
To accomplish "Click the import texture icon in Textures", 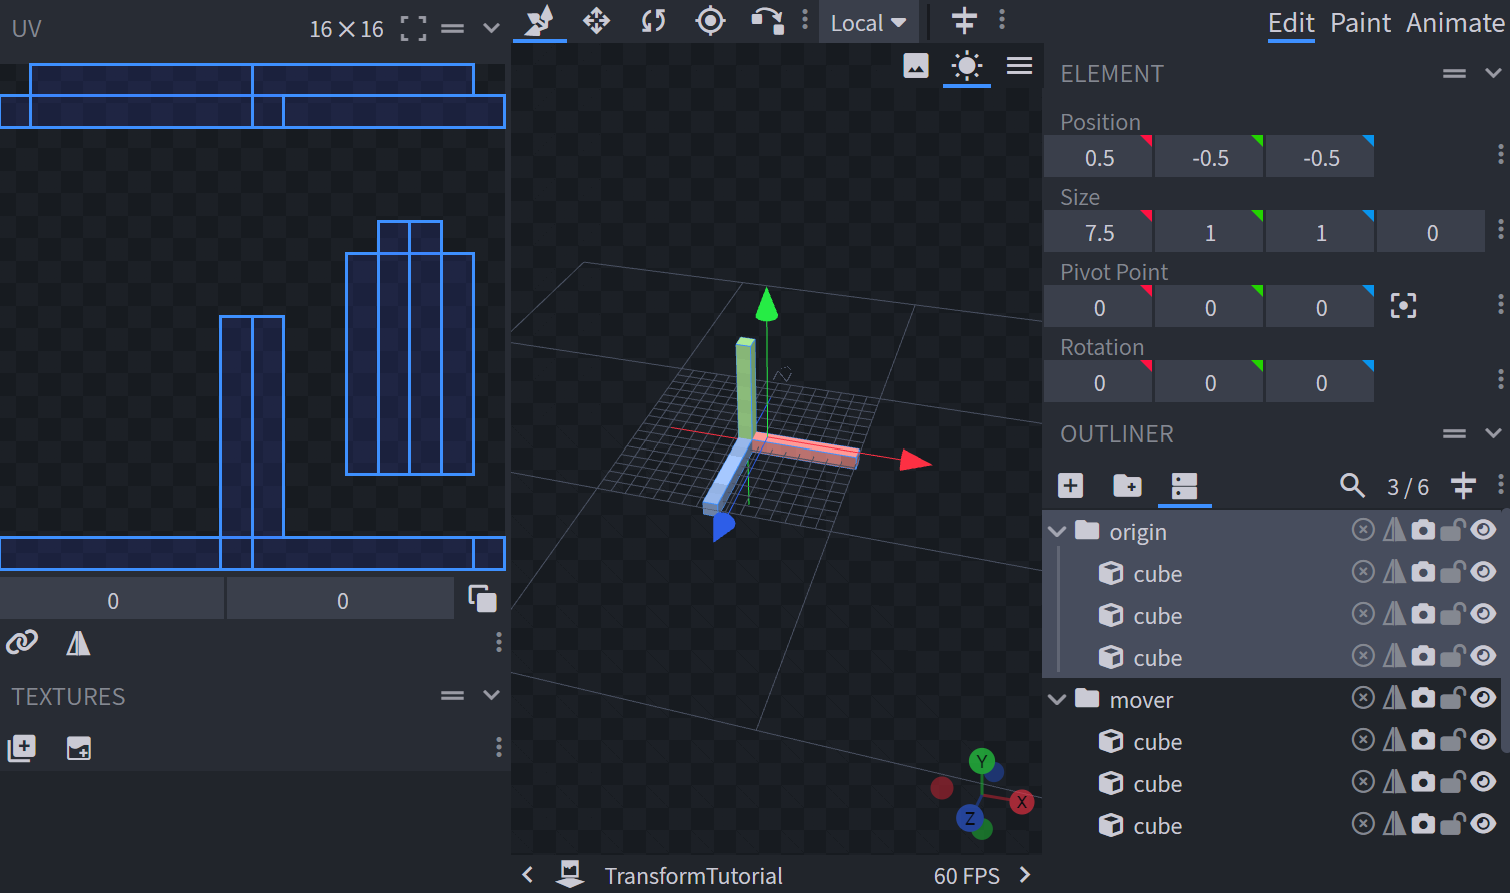I will (22, 748).
